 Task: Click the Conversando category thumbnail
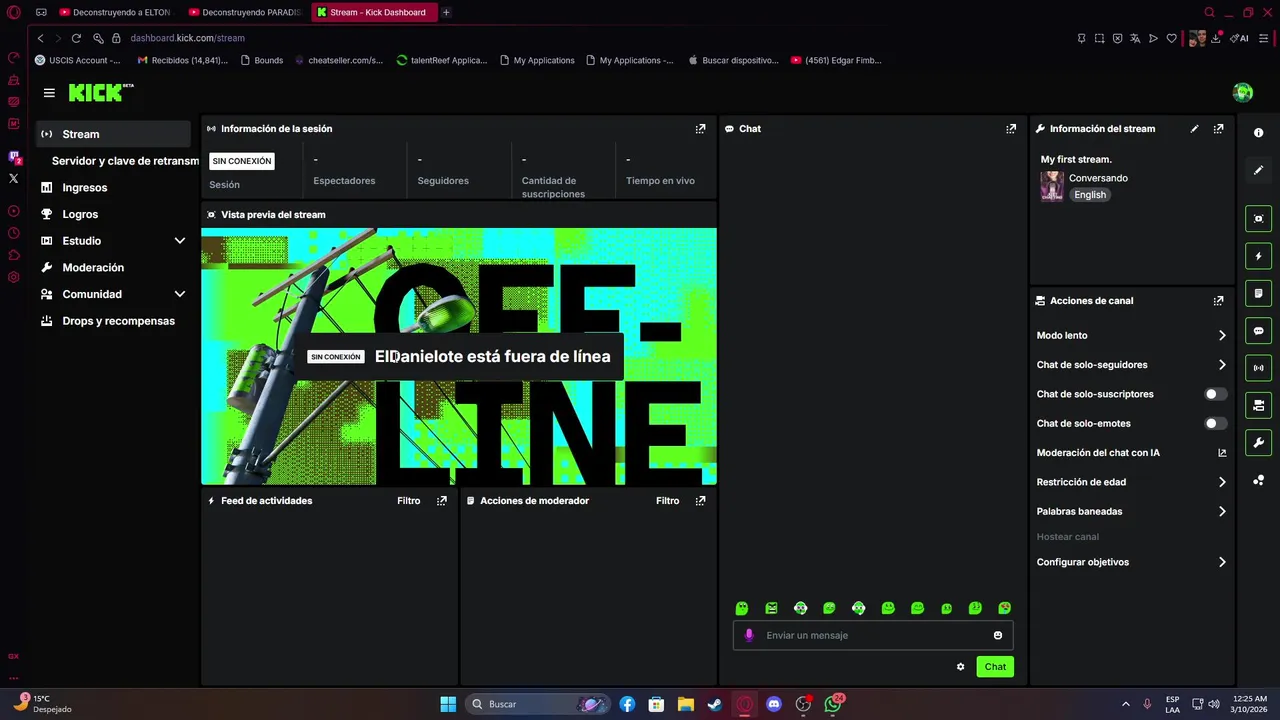click(x=1052, y=186)
